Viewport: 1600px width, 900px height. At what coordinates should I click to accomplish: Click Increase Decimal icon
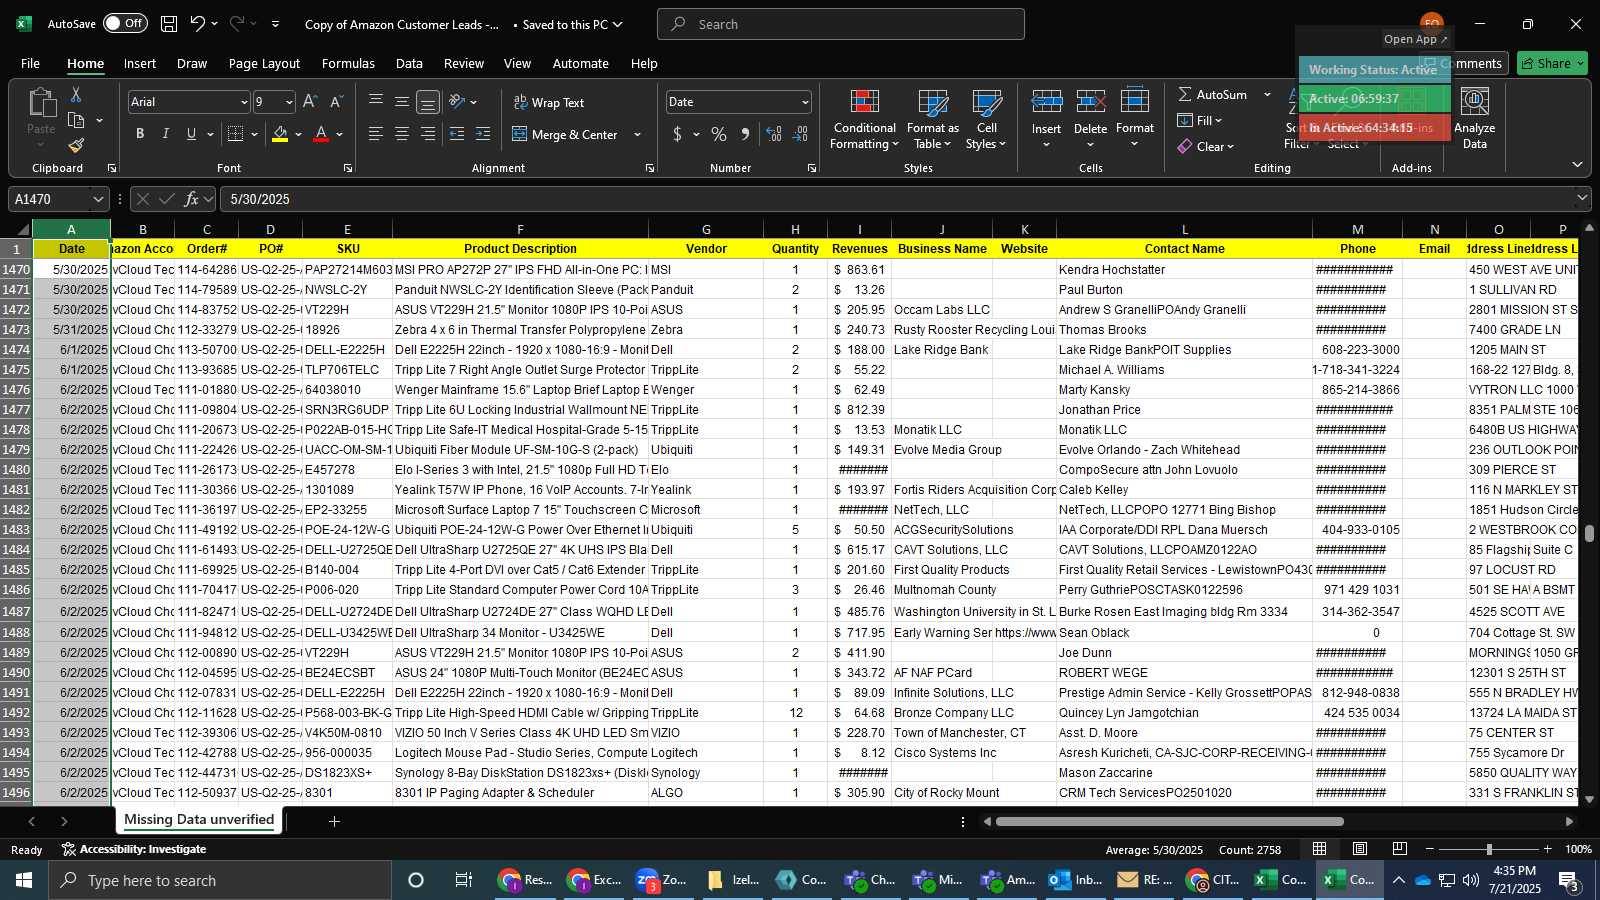774,134
